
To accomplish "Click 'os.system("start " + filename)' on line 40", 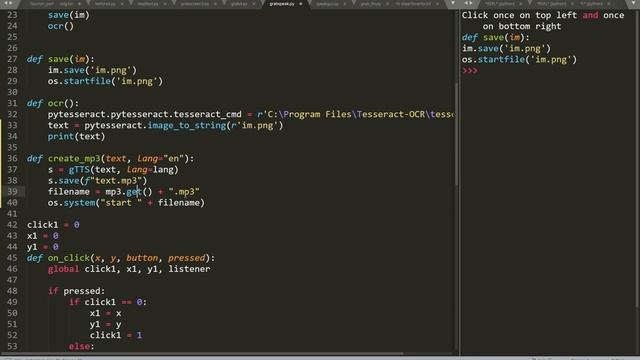I will tap(126, 202).
